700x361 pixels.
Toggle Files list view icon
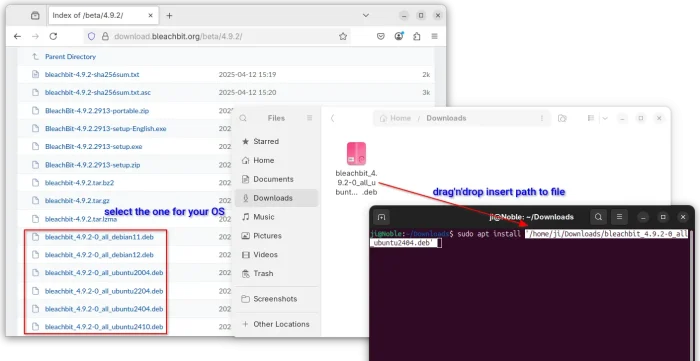pyautogui.click(x=591, y=118)
